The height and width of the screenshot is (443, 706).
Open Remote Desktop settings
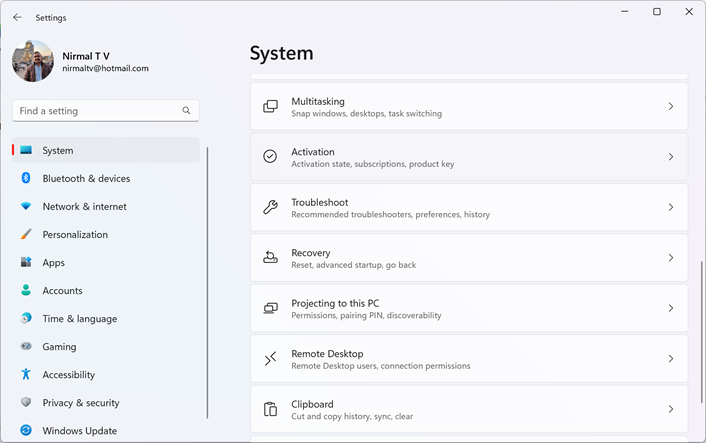469,358
